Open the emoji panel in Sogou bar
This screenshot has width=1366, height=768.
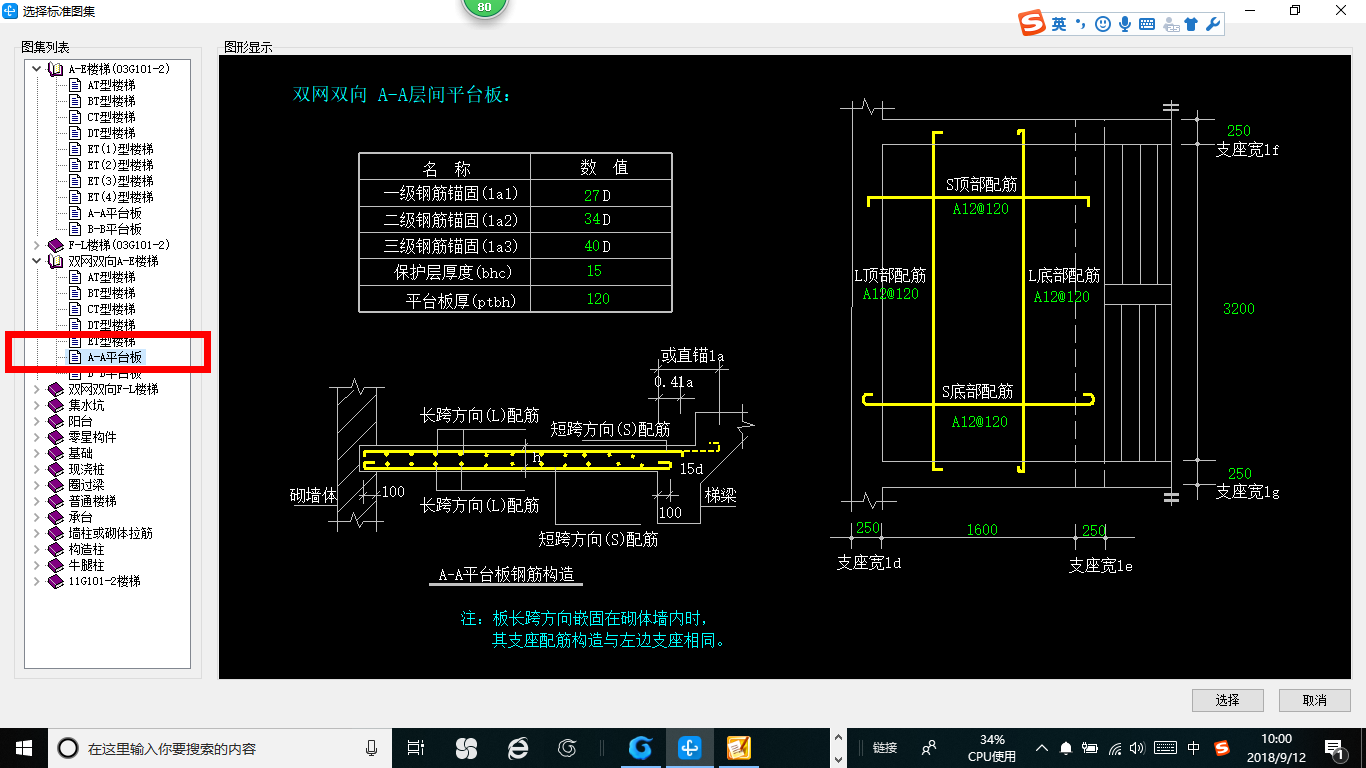1102,24
